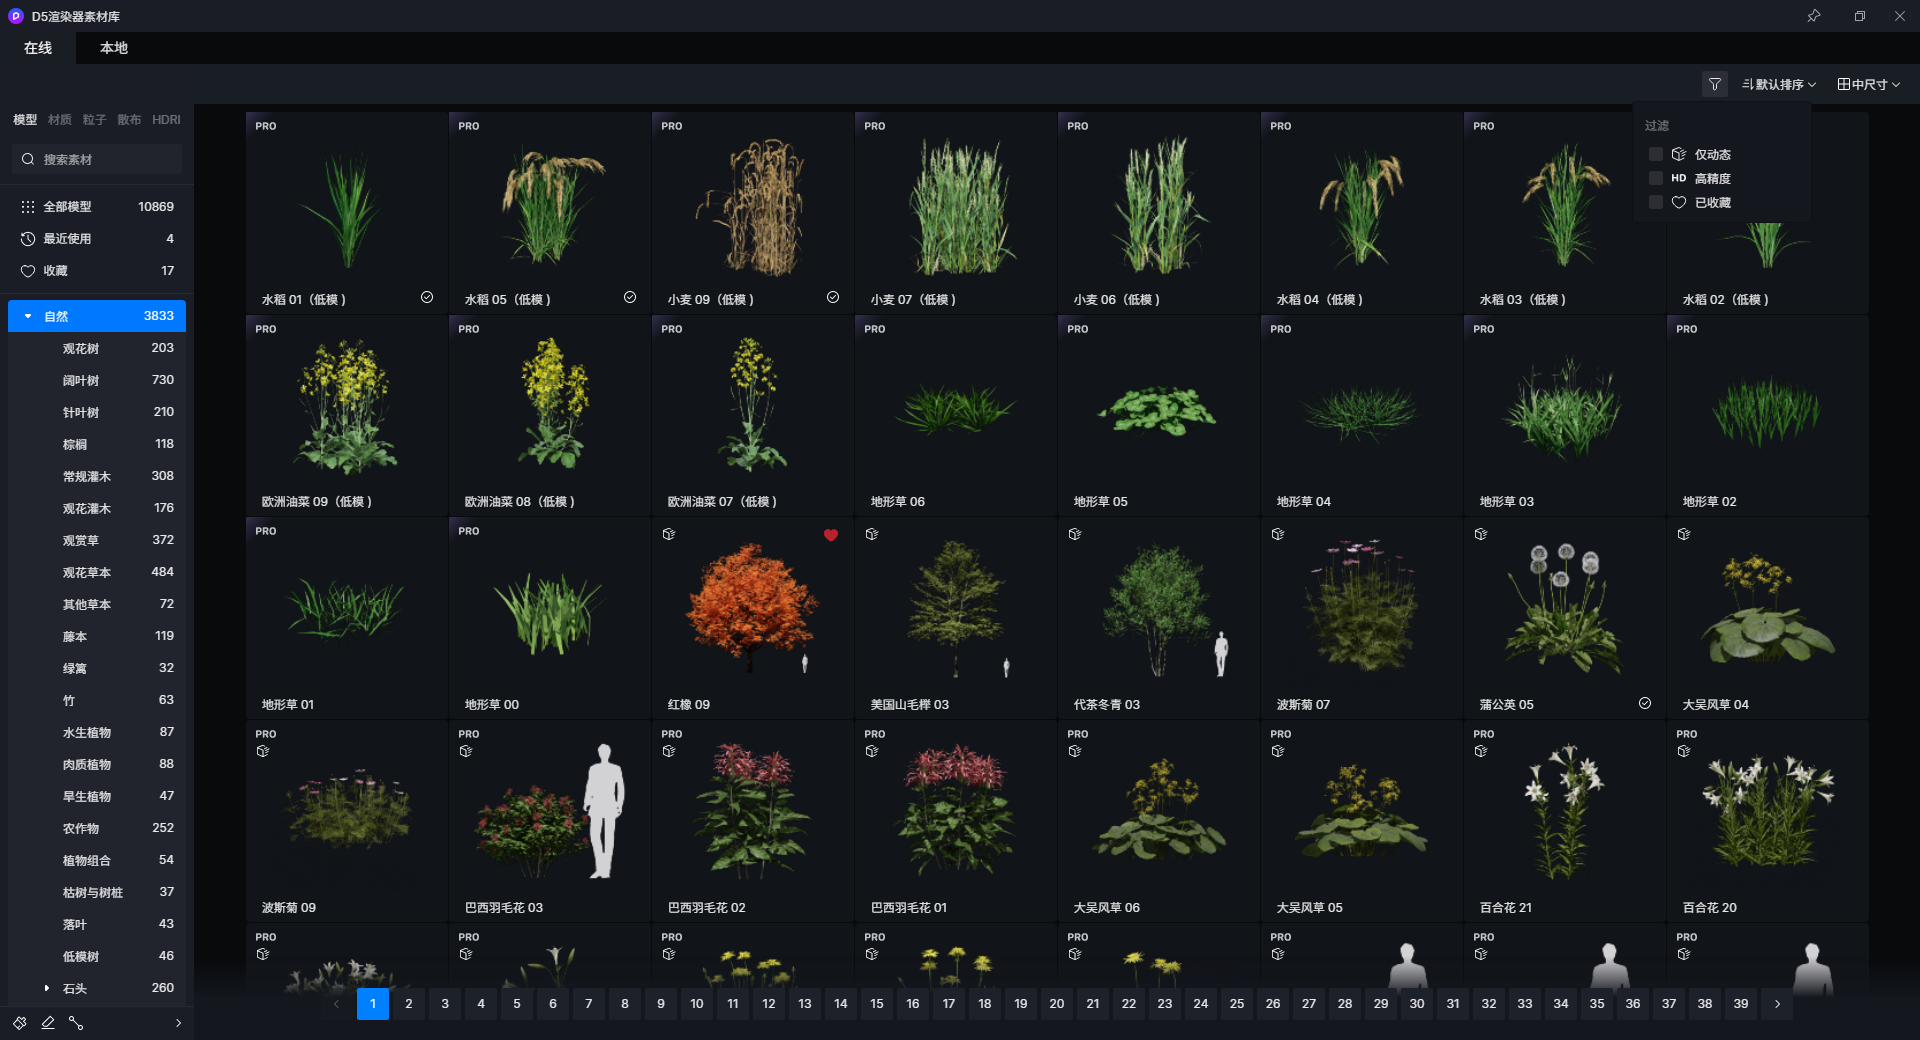1920x1040 pixels.
Task: Go to page 5
Action: point(517,1004)
